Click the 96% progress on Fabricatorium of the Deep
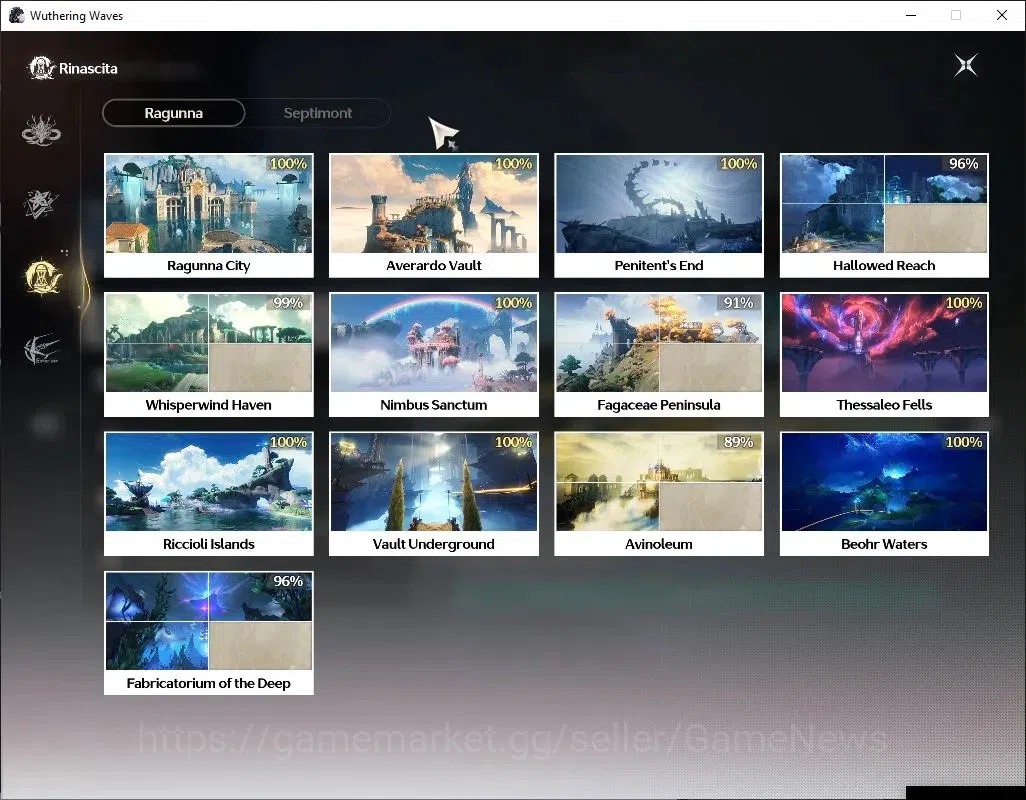Screen dimensions: 1026x800 pyautogui.click(x=288, y=582)
